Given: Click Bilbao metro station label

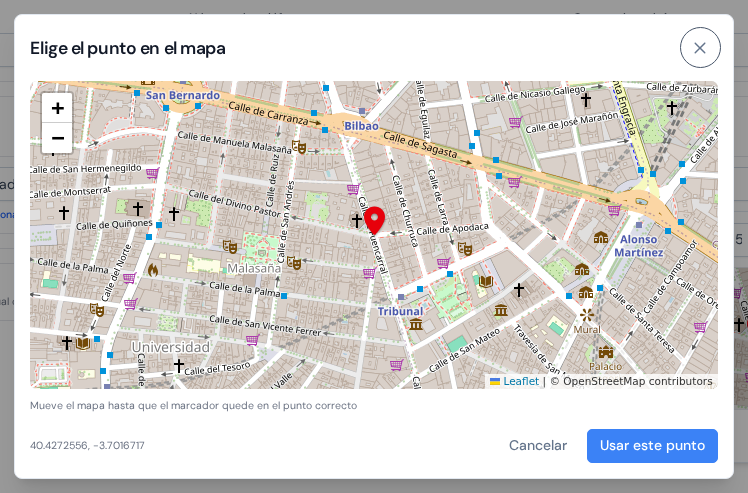Looking at the screenshot, I should click(361, 126).
